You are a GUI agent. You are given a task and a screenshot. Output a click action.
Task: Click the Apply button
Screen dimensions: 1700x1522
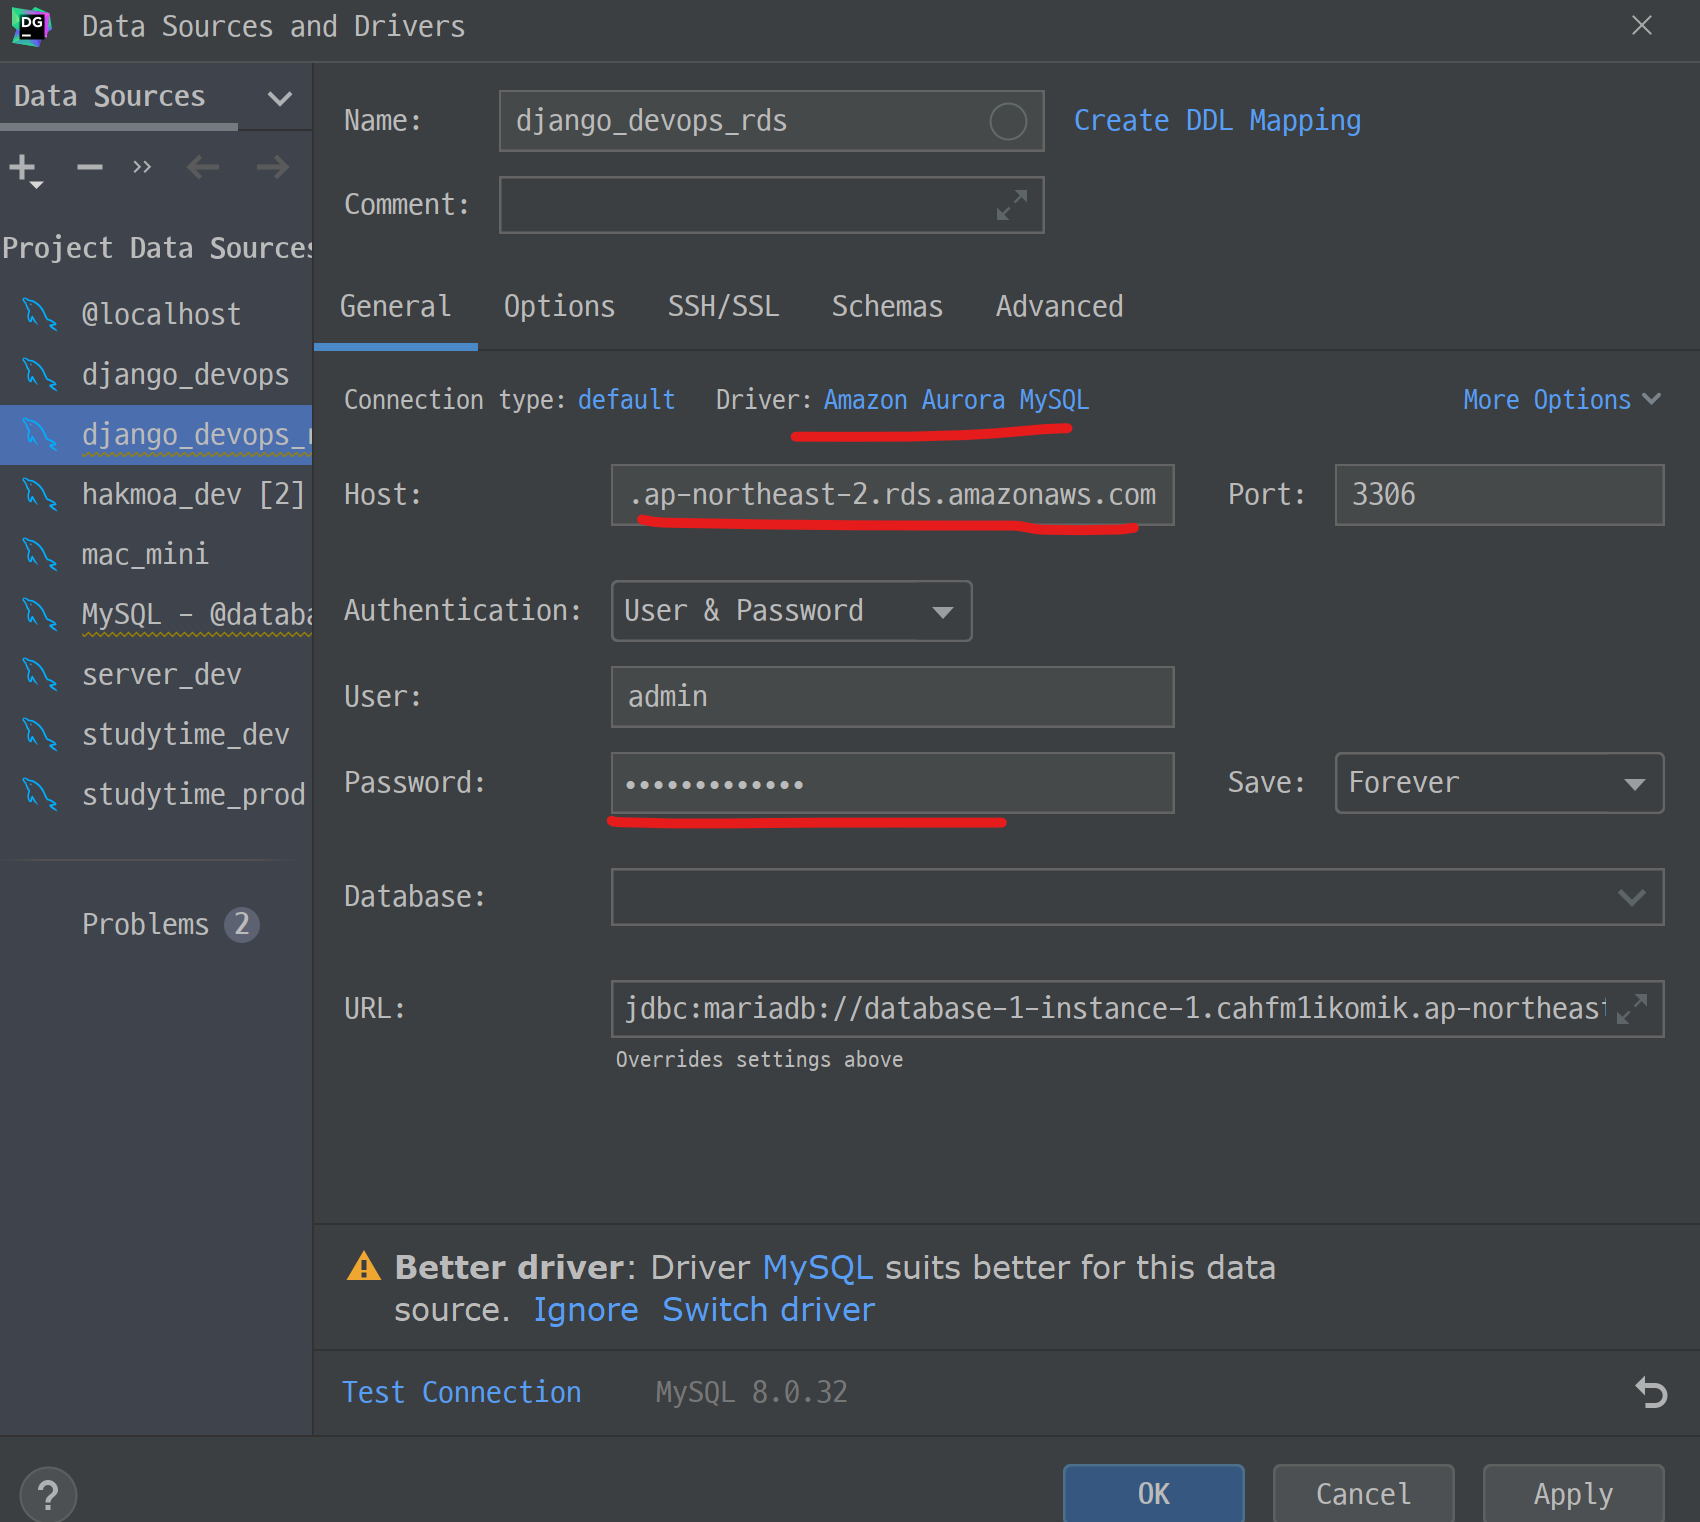tap(1573, 1494)
